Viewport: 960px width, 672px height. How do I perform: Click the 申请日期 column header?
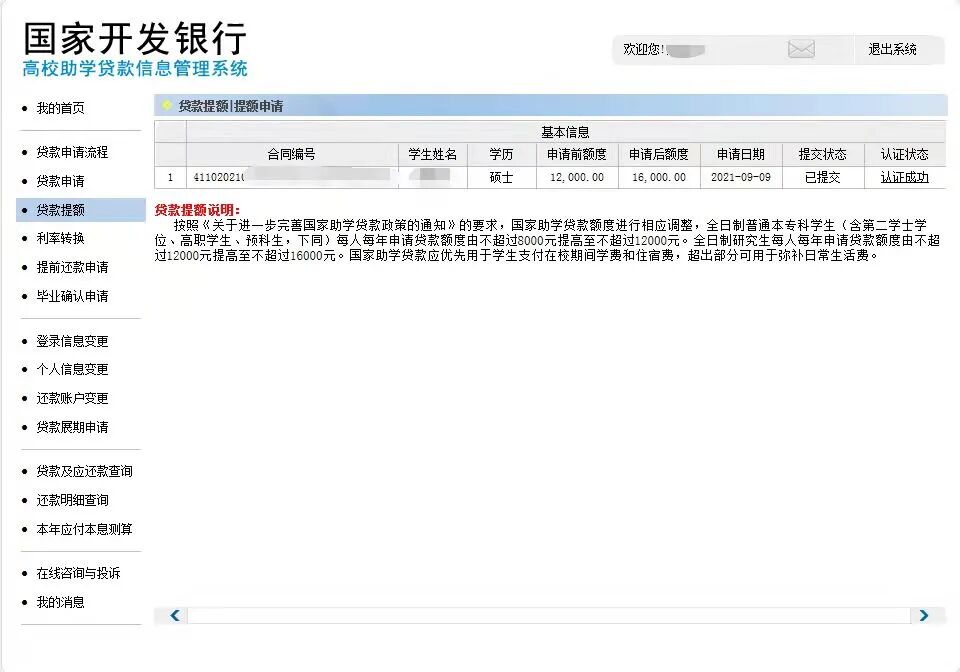740,154
